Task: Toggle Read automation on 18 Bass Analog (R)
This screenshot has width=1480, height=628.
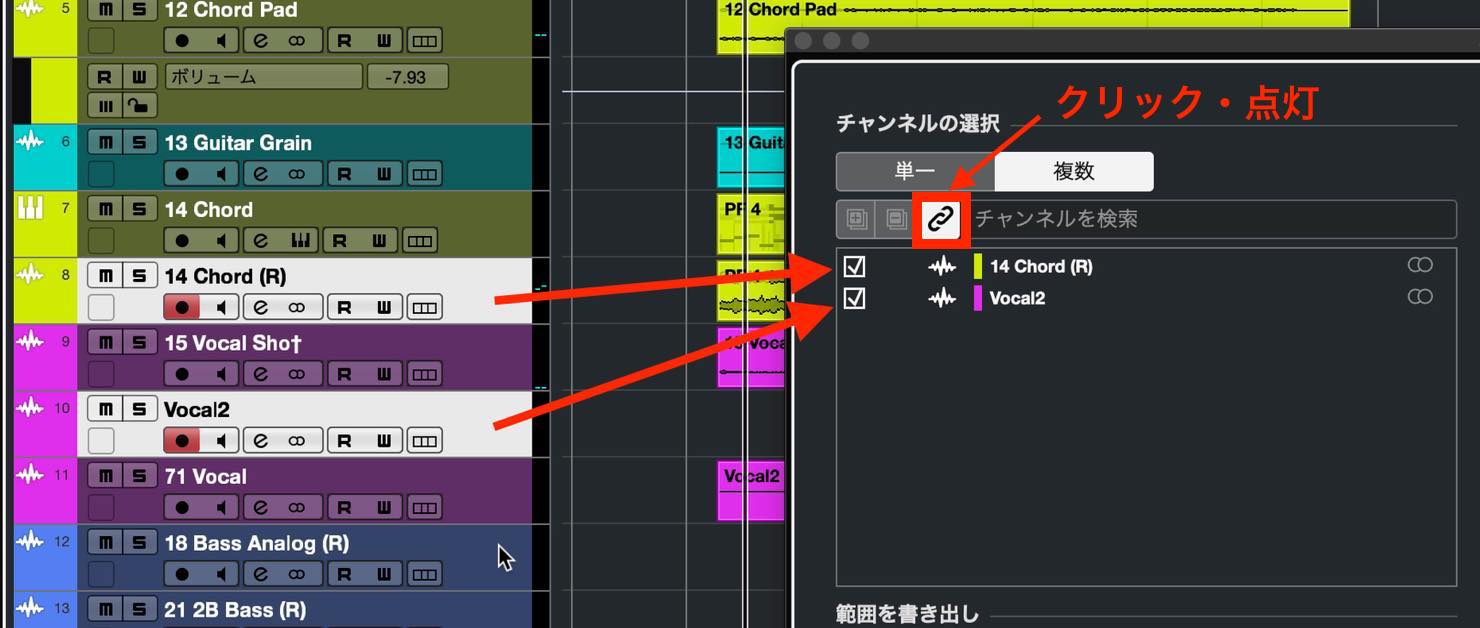Action: pos(345,574)
